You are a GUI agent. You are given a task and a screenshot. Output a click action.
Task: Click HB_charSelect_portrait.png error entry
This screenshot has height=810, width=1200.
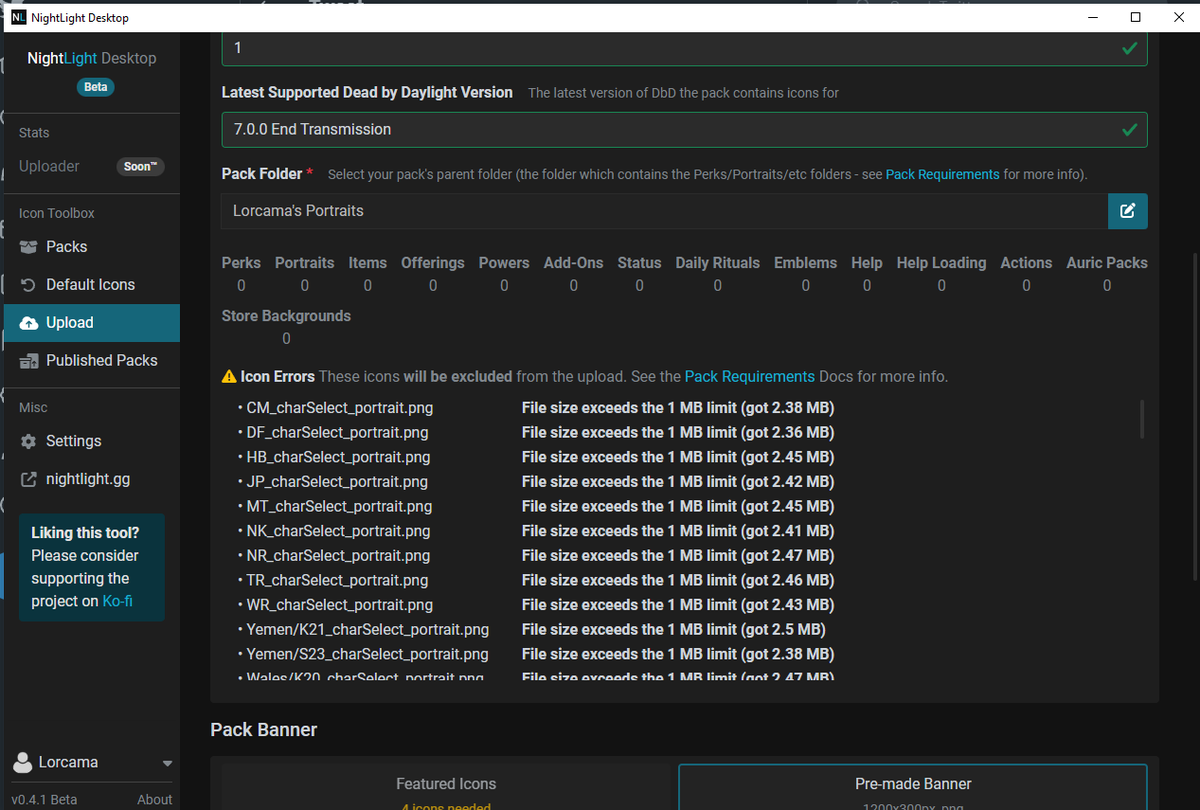coord(338,457)
